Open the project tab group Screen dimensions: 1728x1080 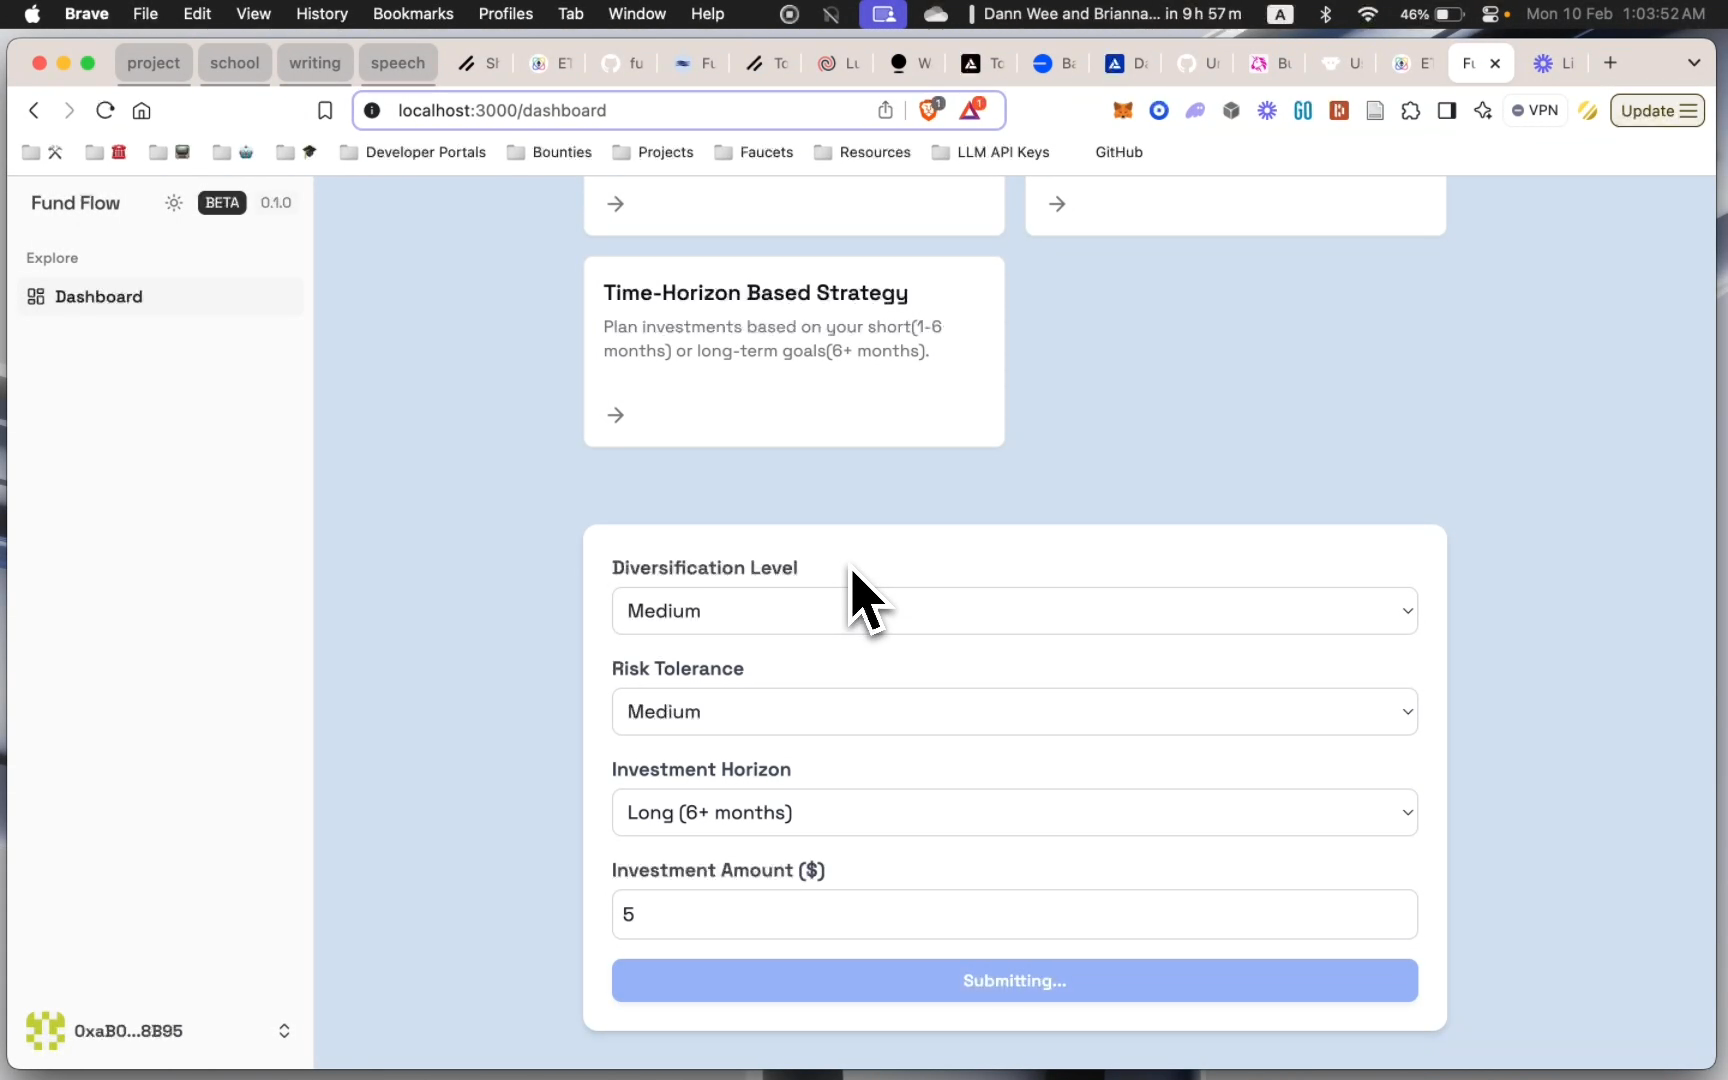tap(153, 63)
